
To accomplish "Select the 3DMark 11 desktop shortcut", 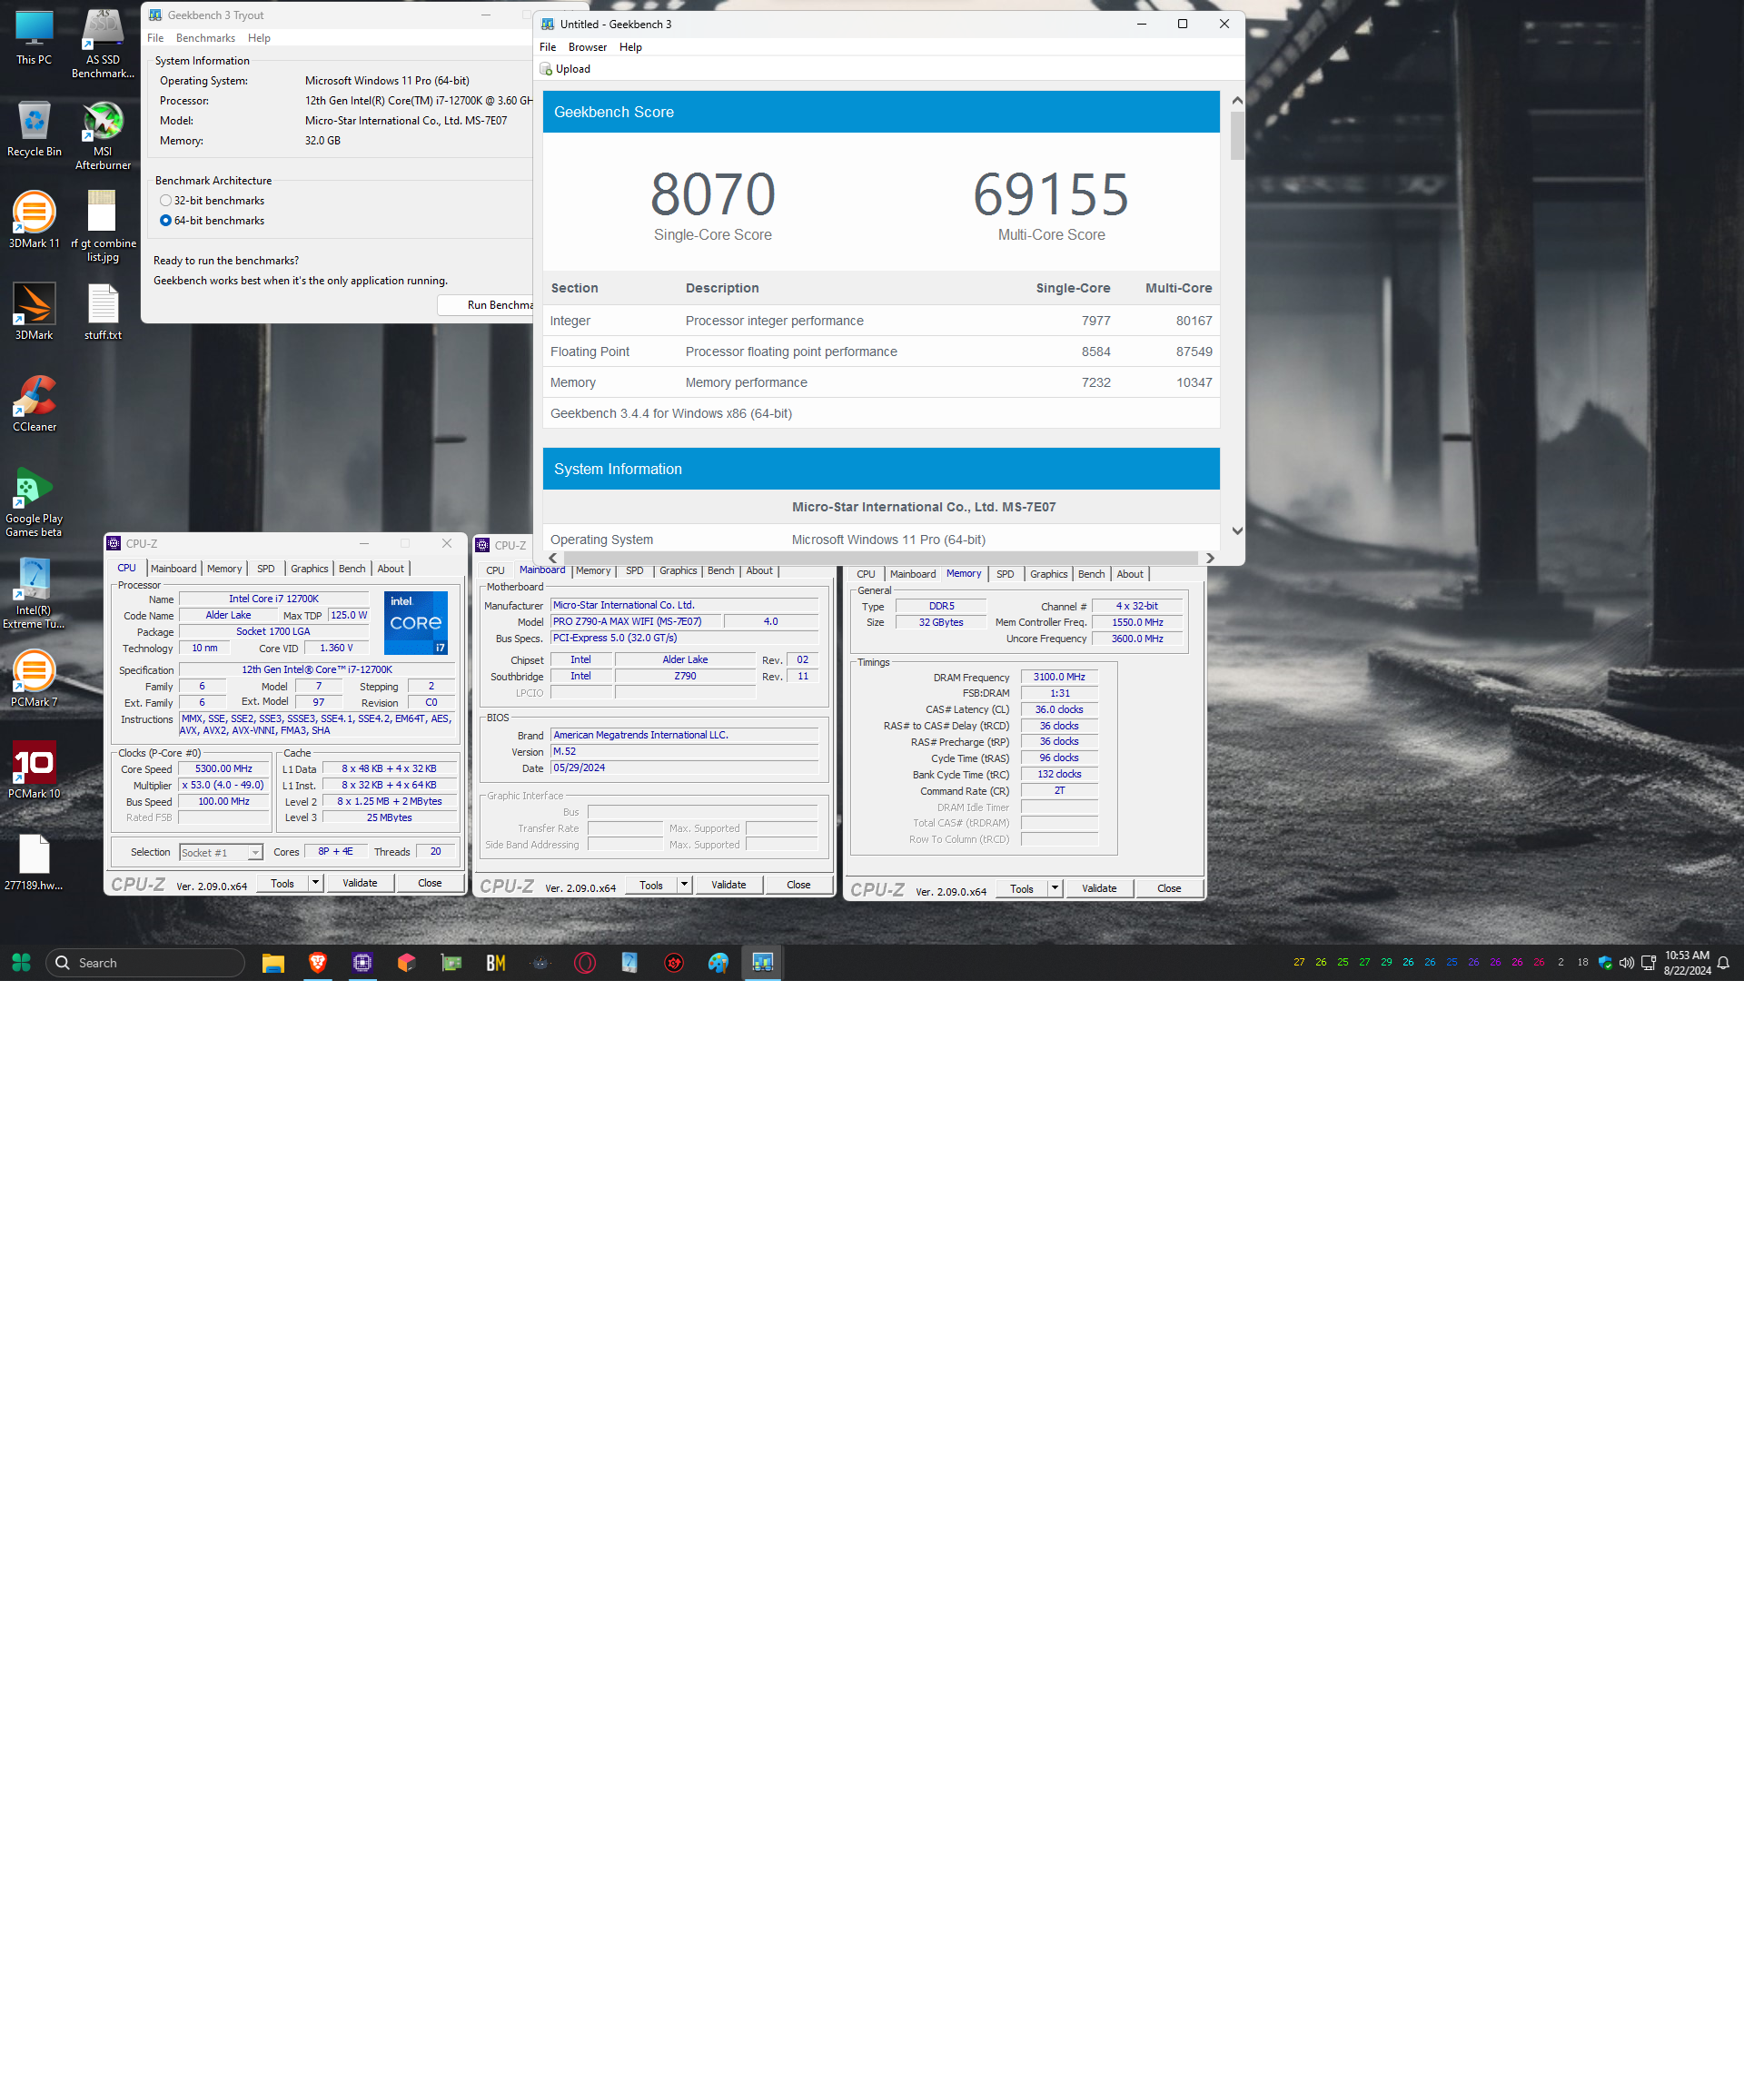I will tap(34, 219).
